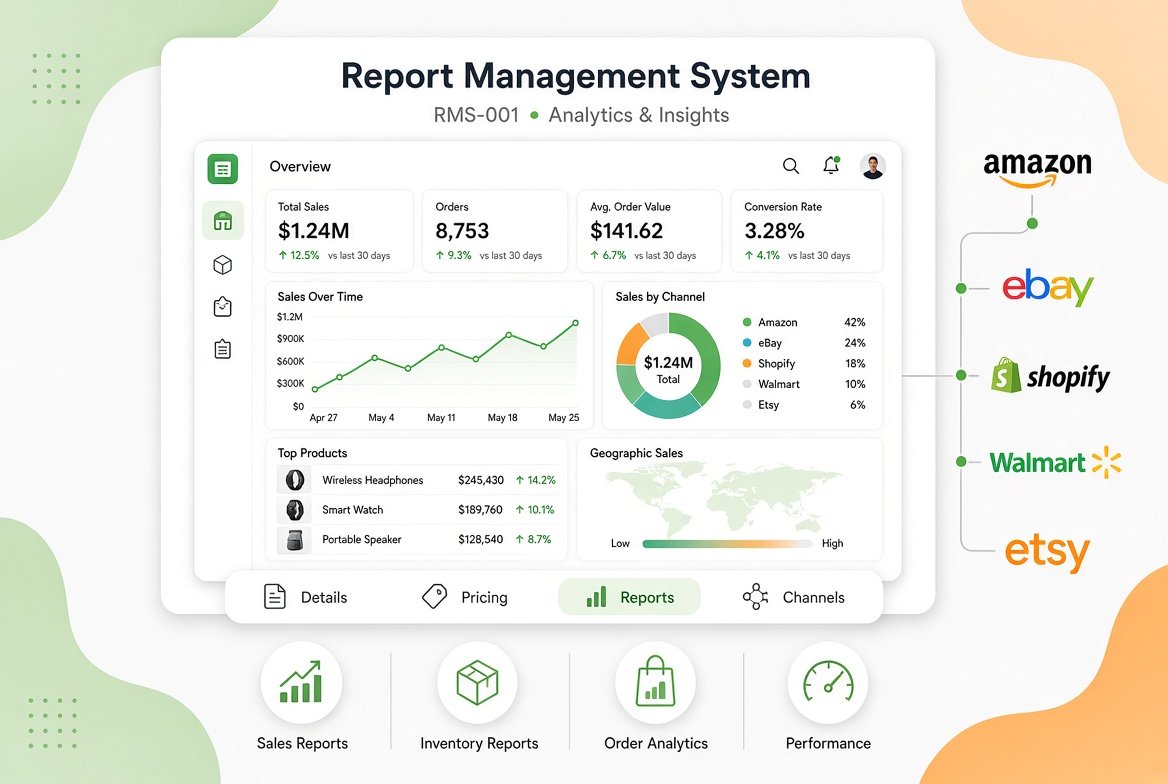Viewport: 1168px width, 784px height.
Task: Click the Inventory Reports box icon
Action: (477, 682)
